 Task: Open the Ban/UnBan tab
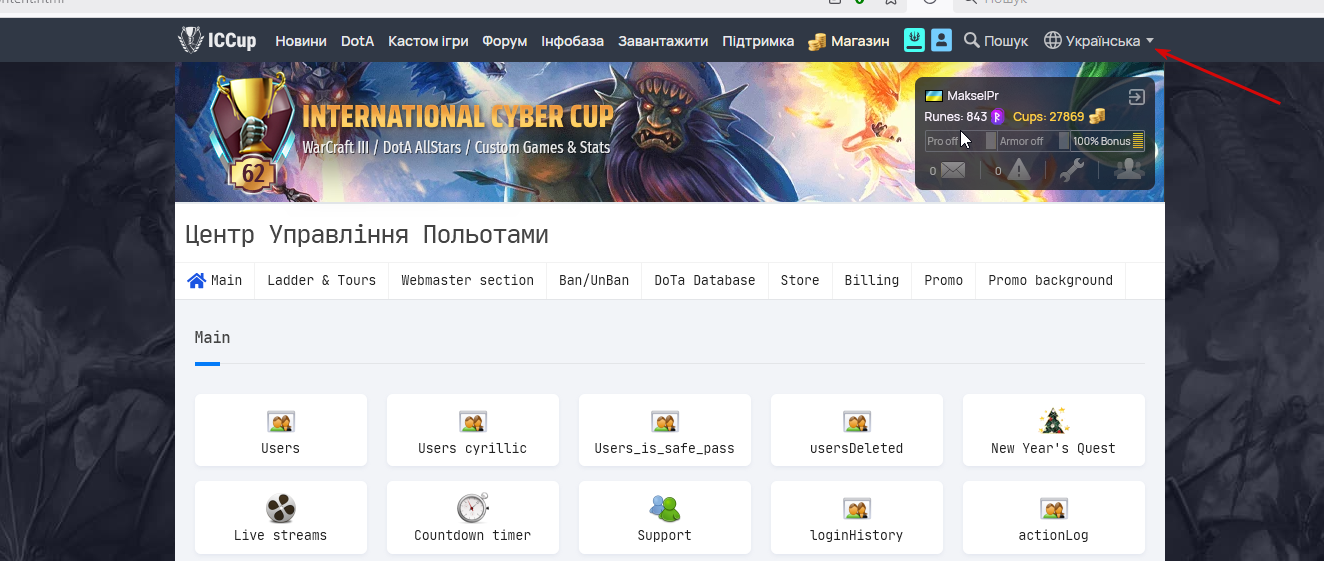(594, 281)
